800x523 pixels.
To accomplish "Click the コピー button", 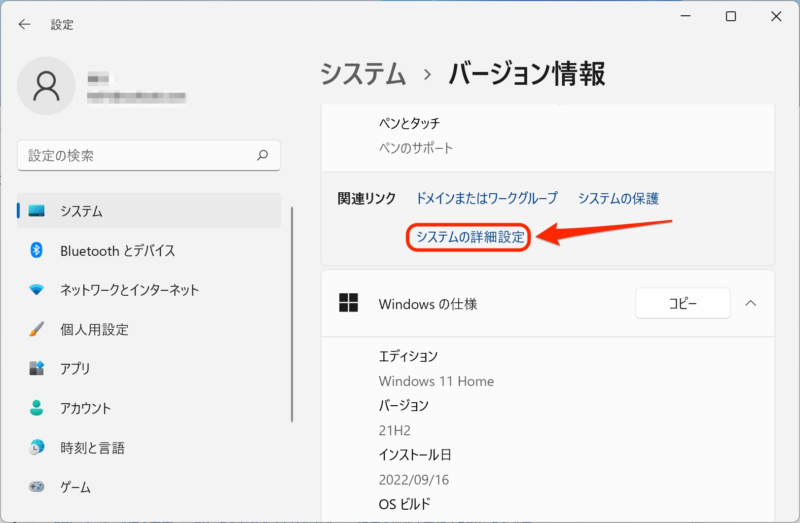I will (x=683, y=303).
